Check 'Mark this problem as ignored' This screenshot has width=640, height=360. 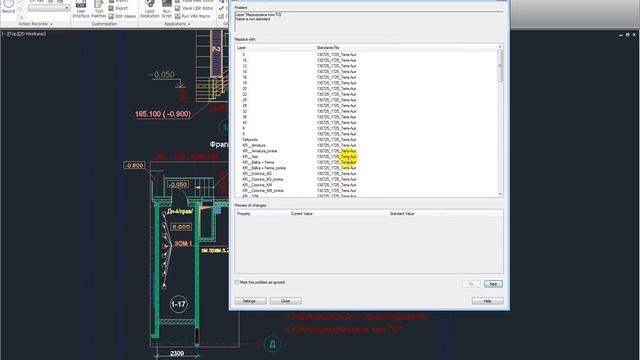coord(237,282)
